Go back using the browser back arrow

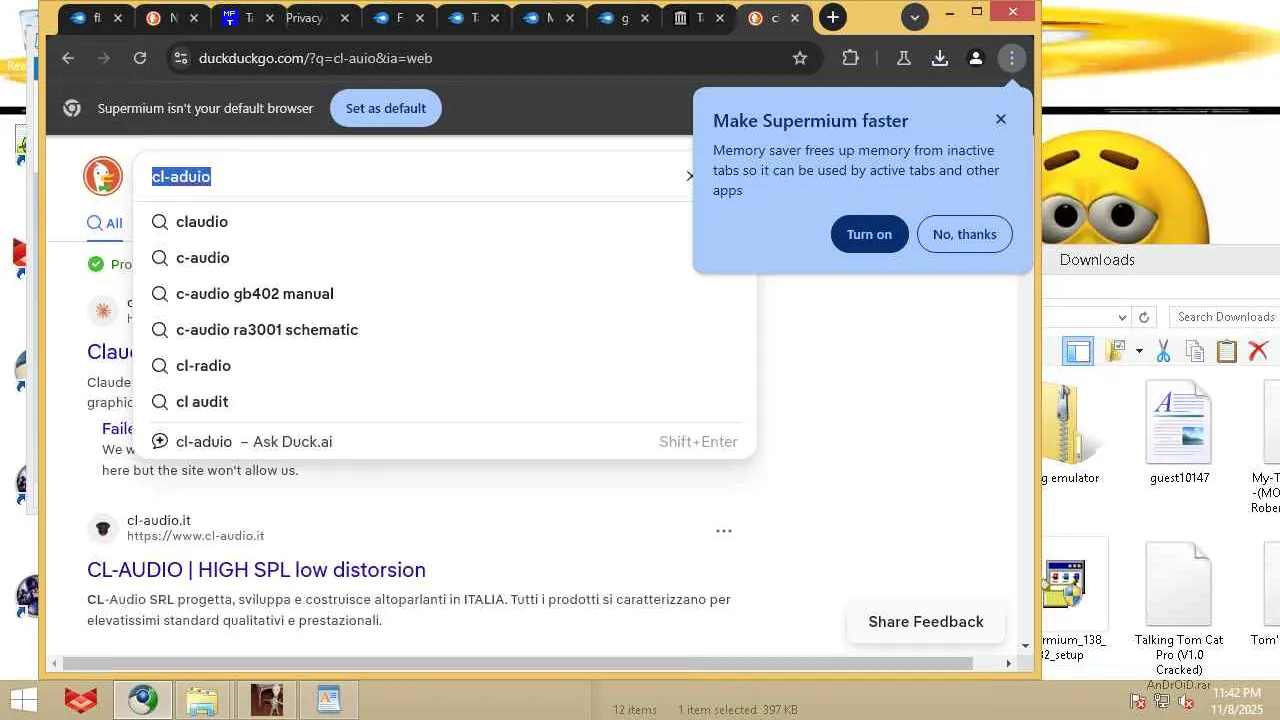[x=68, y=58]
